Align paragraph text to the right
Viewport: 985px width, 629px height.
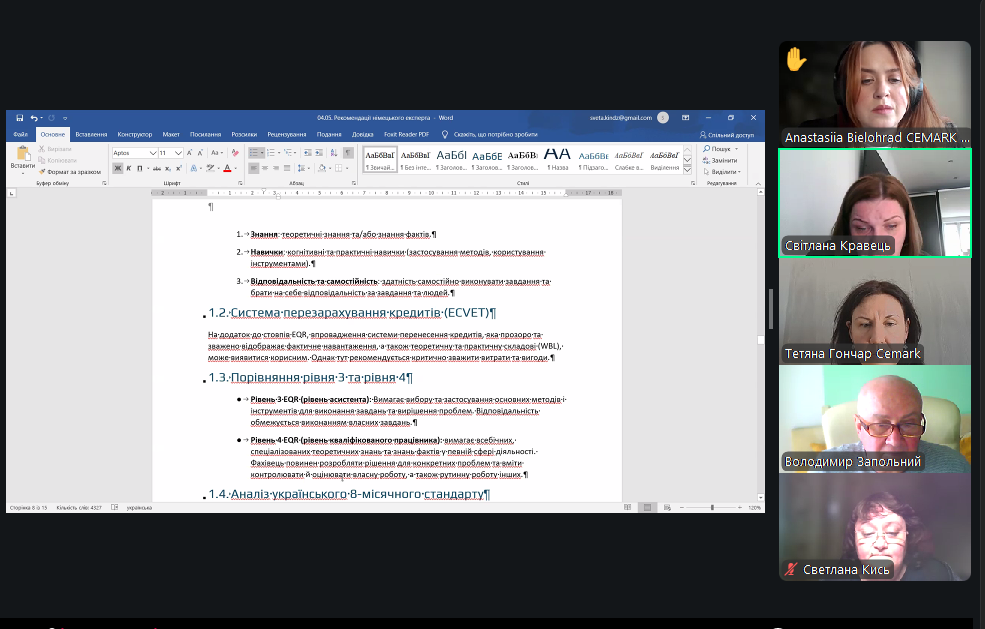tap(276, 168)
